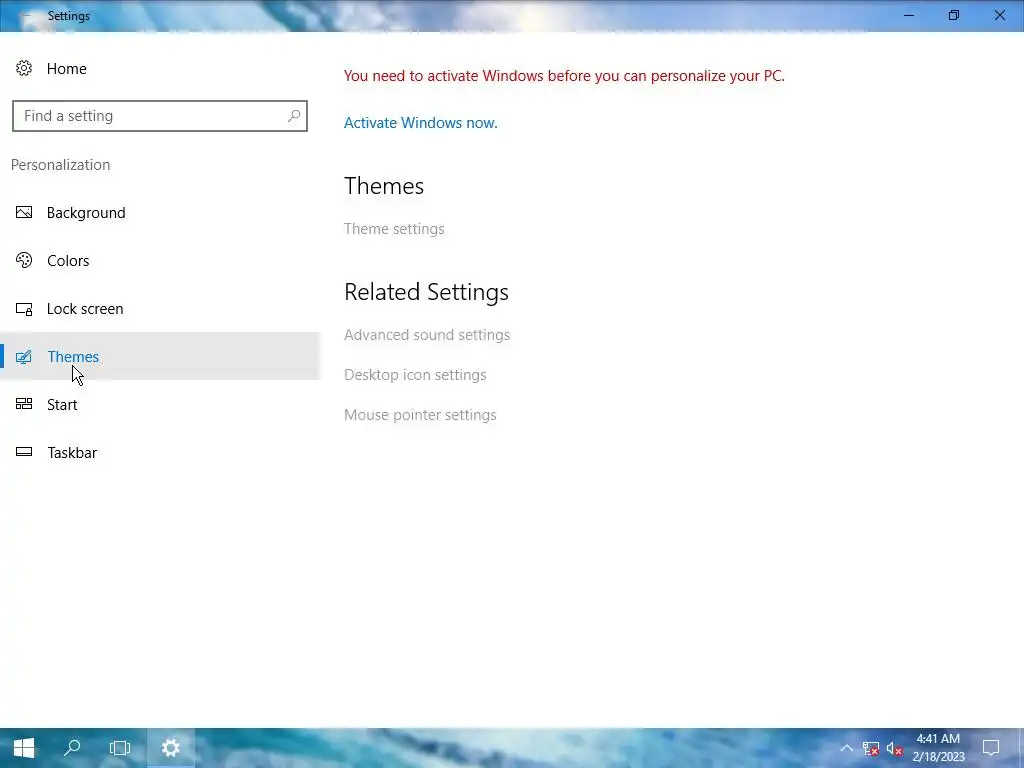This screenshot has width=1024, height=768.
Task: Open Desktop icon settings link
Action: click(x=415, y=375)
